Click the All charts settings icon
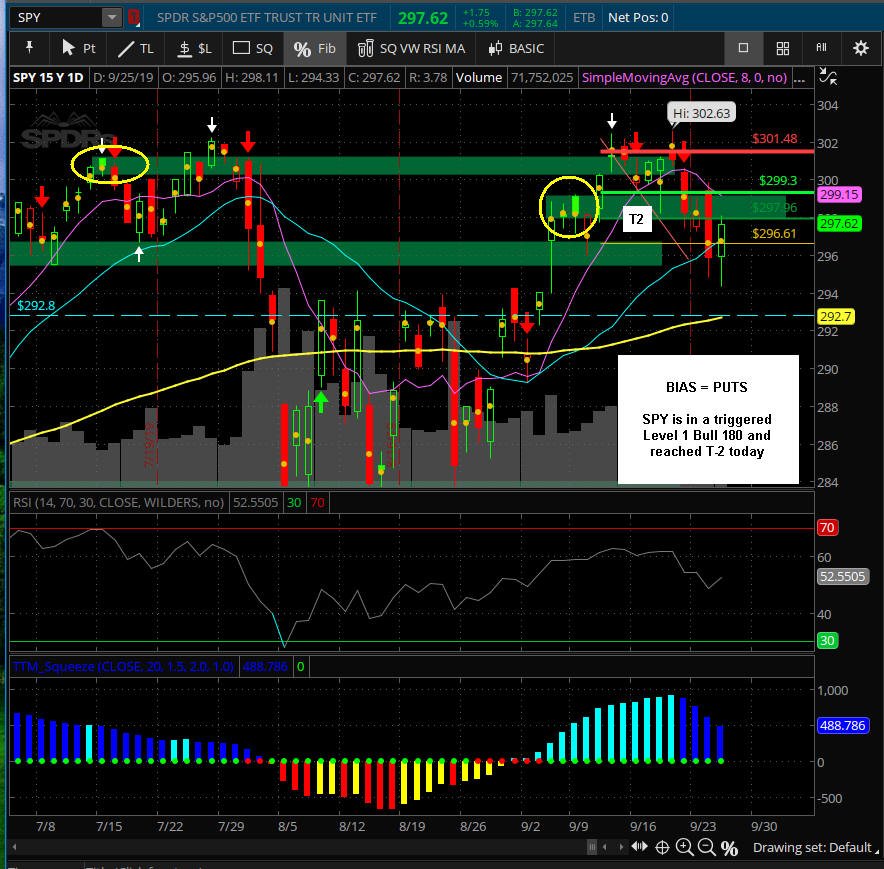This screenshot has height=869, width=884. [x=821, y=48]
